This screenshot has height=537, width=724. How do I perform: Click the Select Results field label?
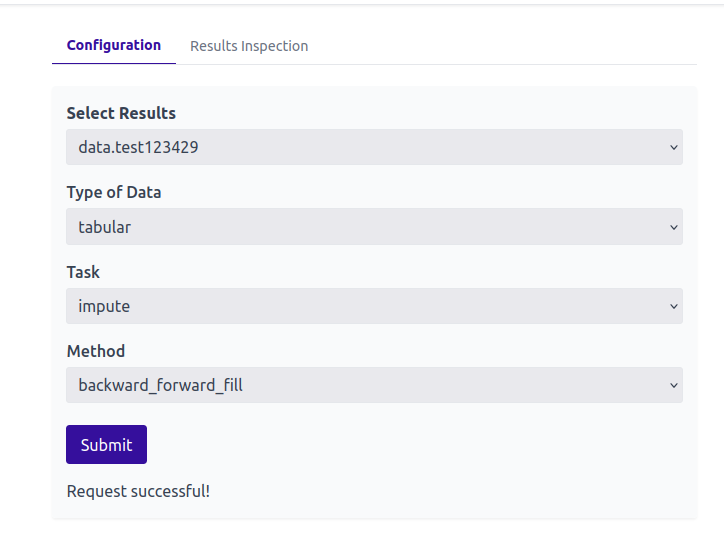(x=121, y=113)
